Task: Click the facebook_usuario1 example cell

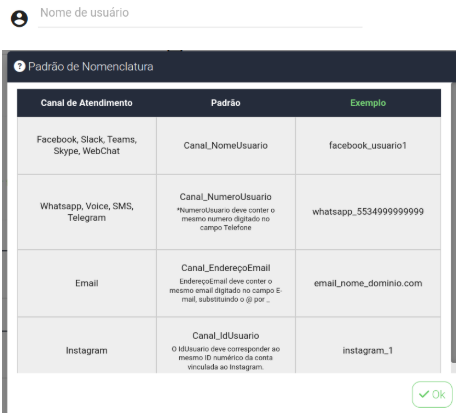Action: tap(368, 146)
